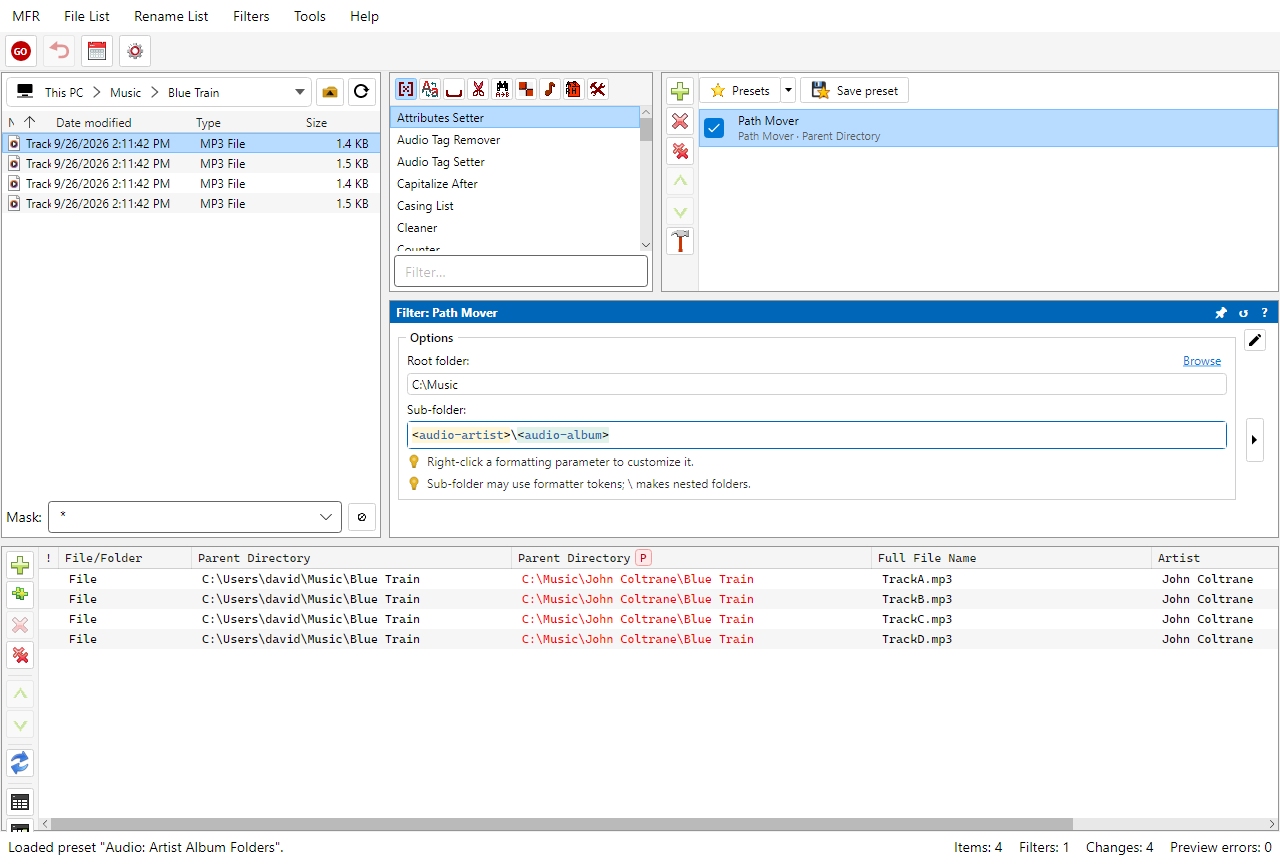The image size is (1280, 860).
Task: Sort files by the Date modified column
Action: point(93,123)
